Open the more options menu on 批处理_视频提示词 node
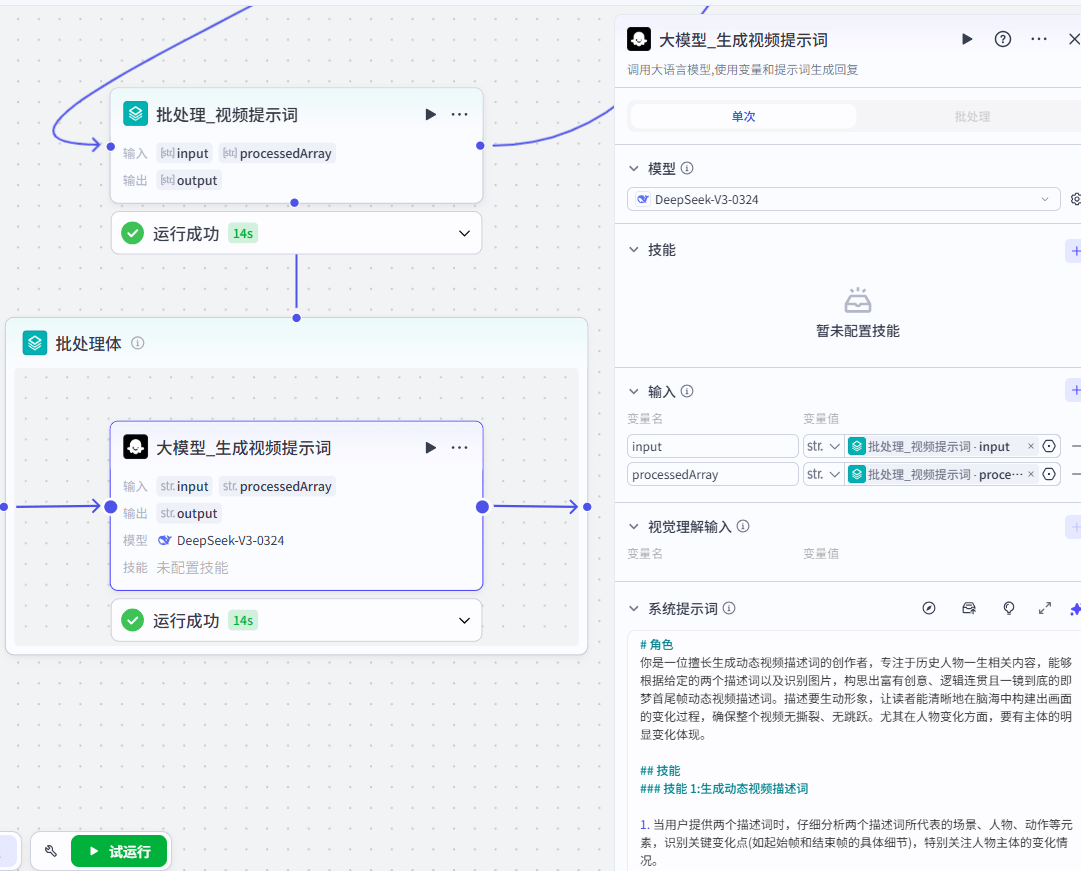The height and width of the screenshot is (871, 1081). (x=459, y=114)
